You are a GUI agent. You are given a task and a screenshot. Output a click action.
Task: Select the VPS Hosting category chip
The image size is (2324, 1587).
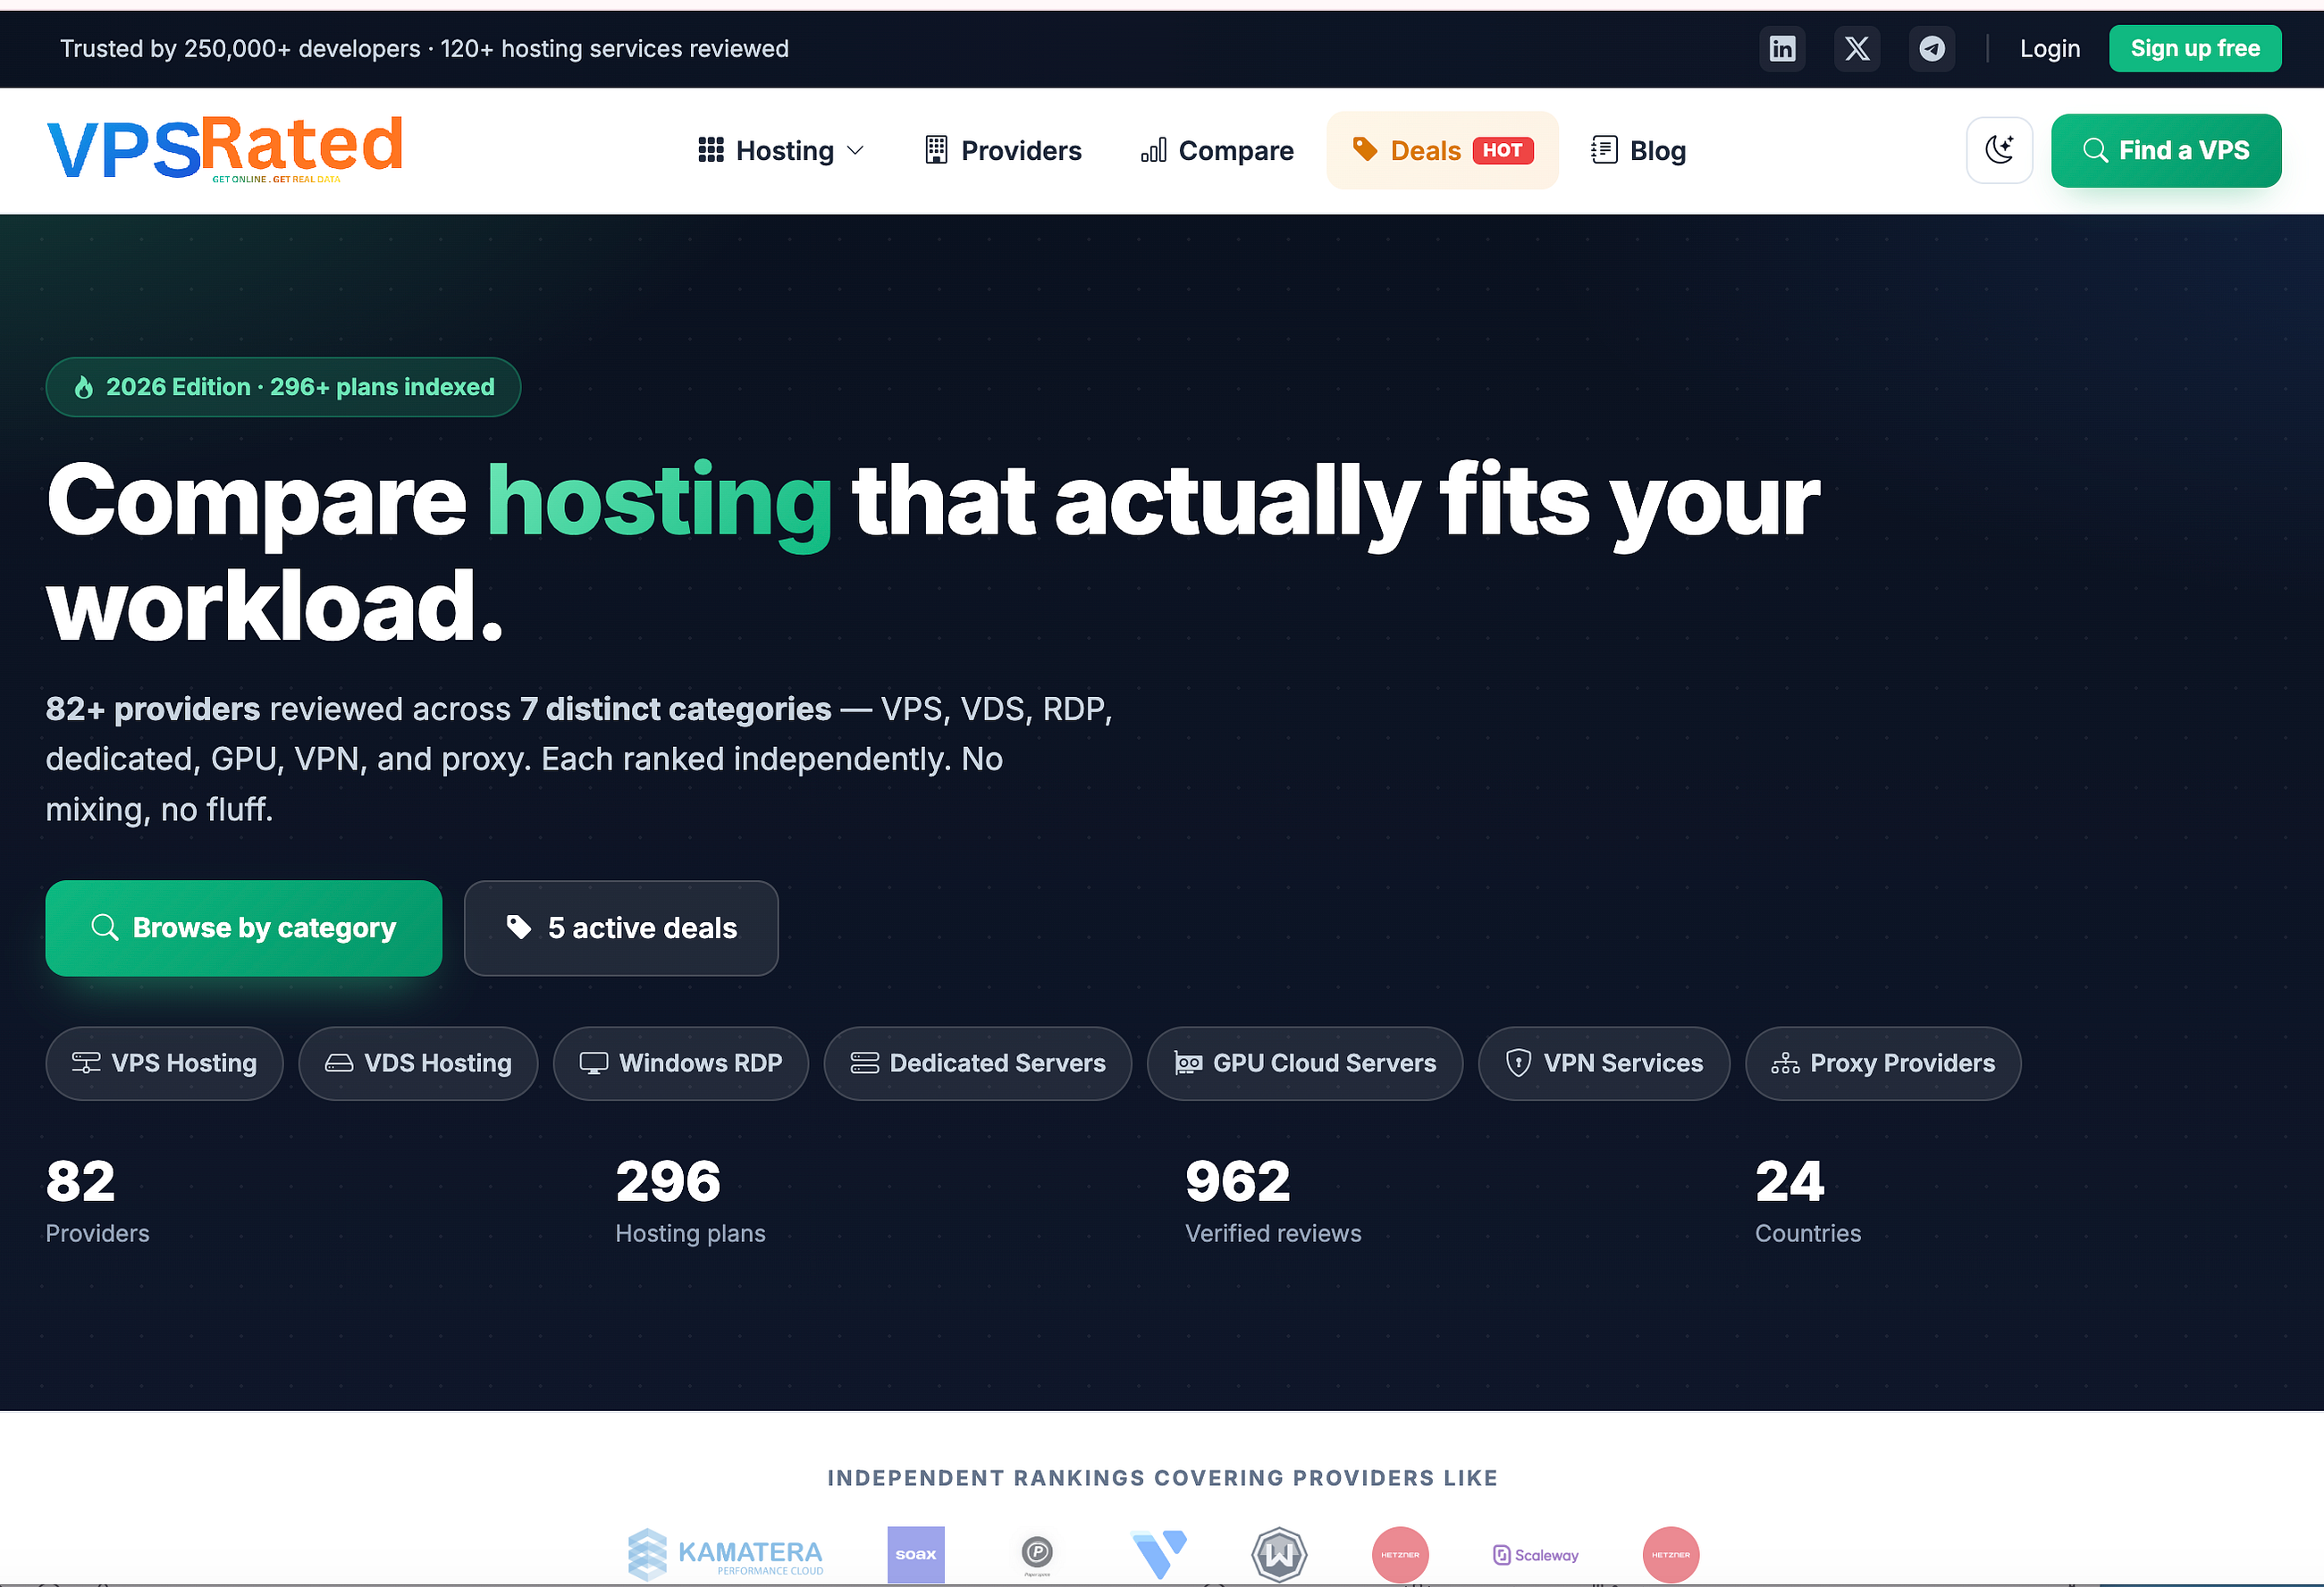[164, 1063]
